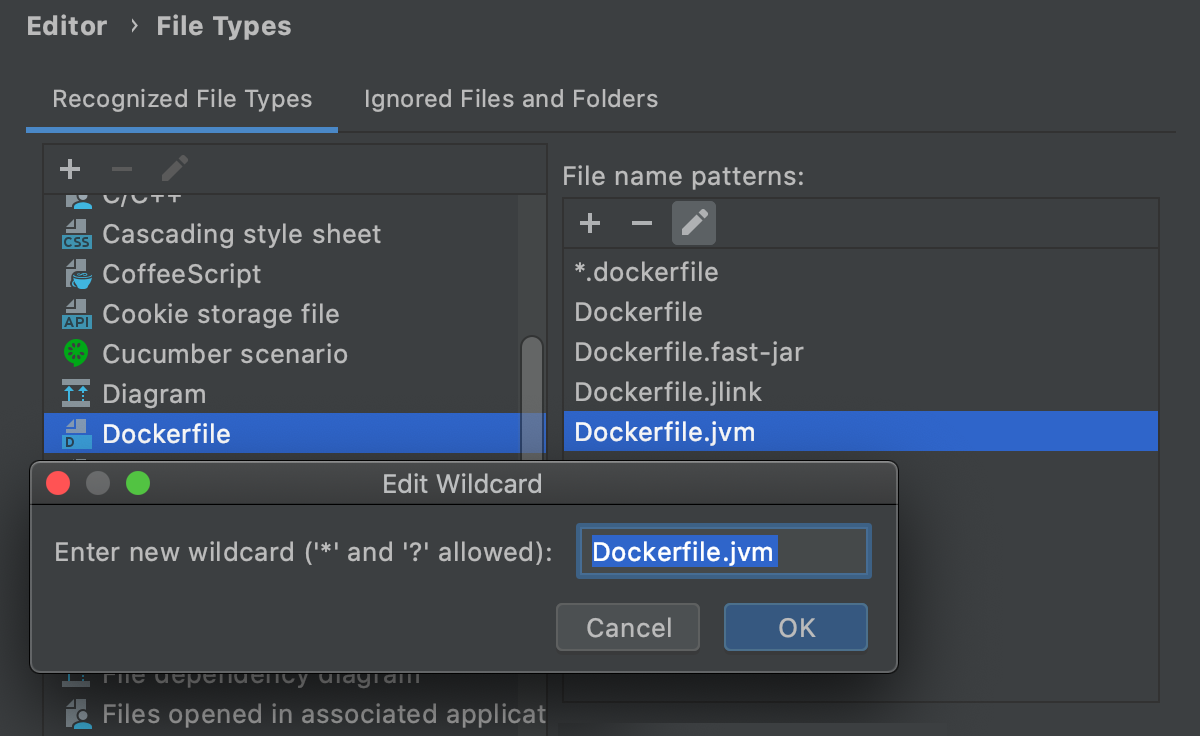Select Diagram file type
The height and width of the screenshot is (736, 1200).
154,394
